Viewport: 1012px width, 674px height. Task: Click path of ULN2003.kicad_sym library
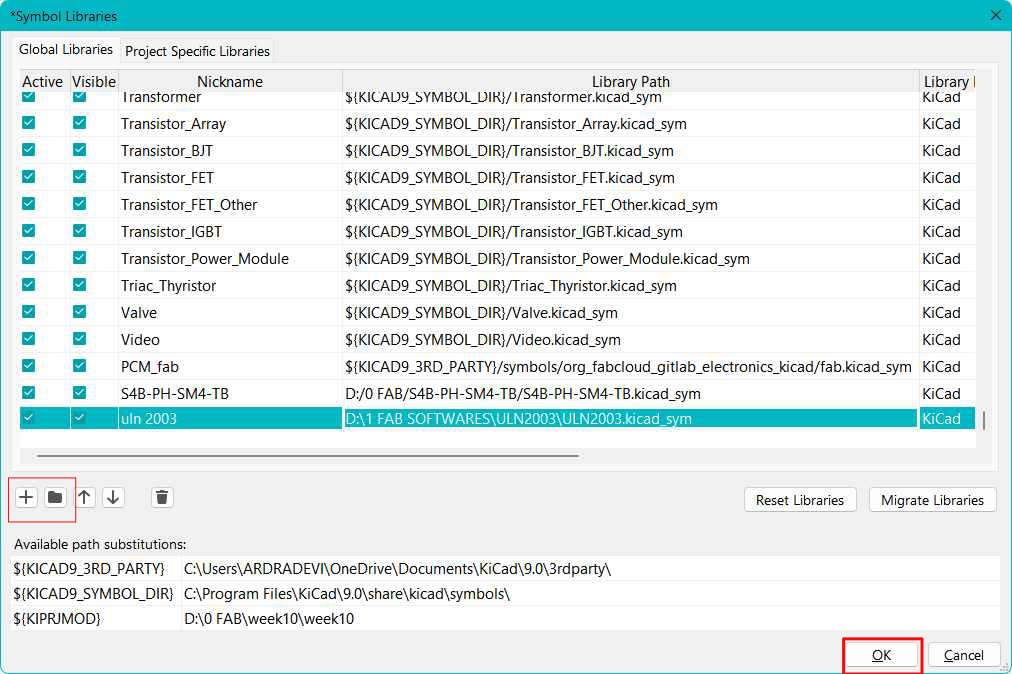[x=631, y=418]
